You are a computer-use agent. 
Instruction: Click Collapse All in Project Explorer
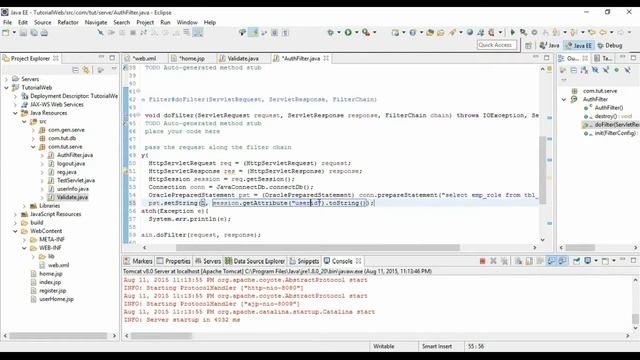76,70
